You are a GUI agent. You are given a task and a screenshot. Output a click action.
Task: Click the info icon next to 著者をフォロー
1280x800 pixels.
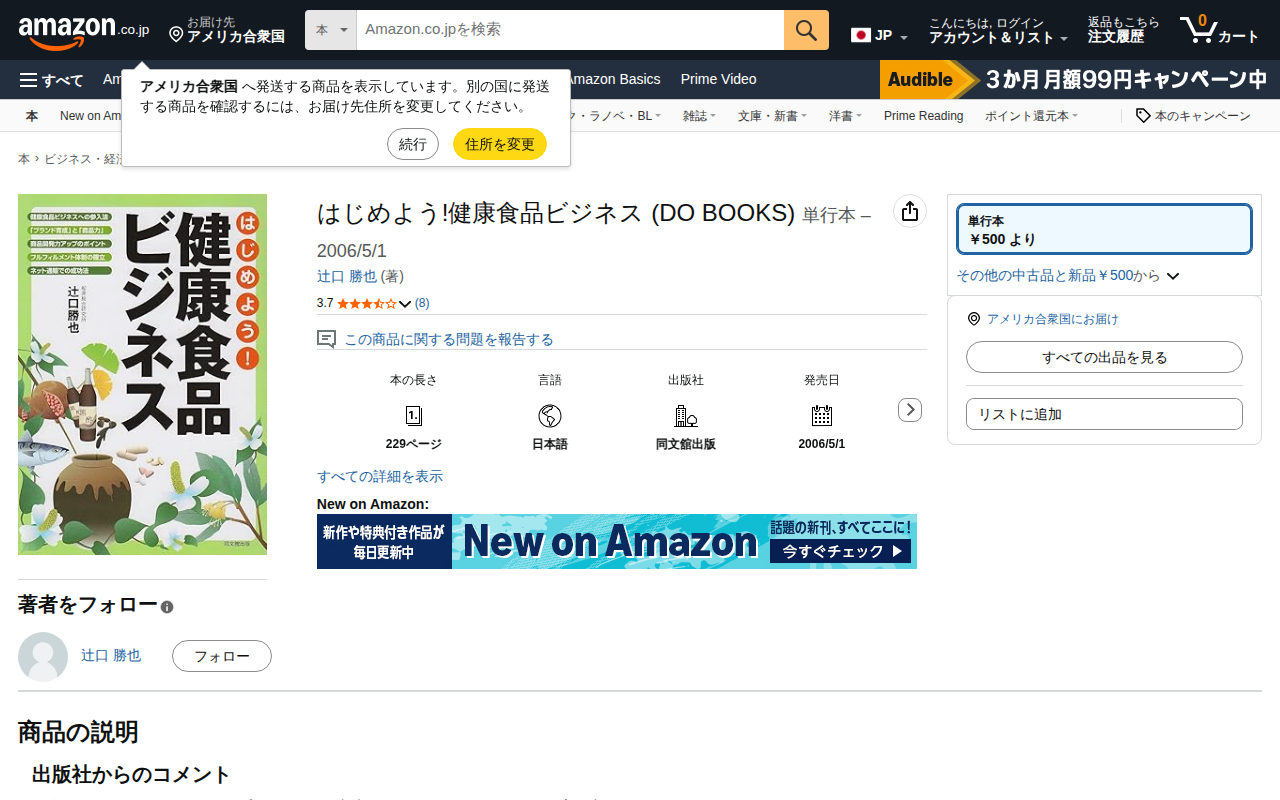167,607
